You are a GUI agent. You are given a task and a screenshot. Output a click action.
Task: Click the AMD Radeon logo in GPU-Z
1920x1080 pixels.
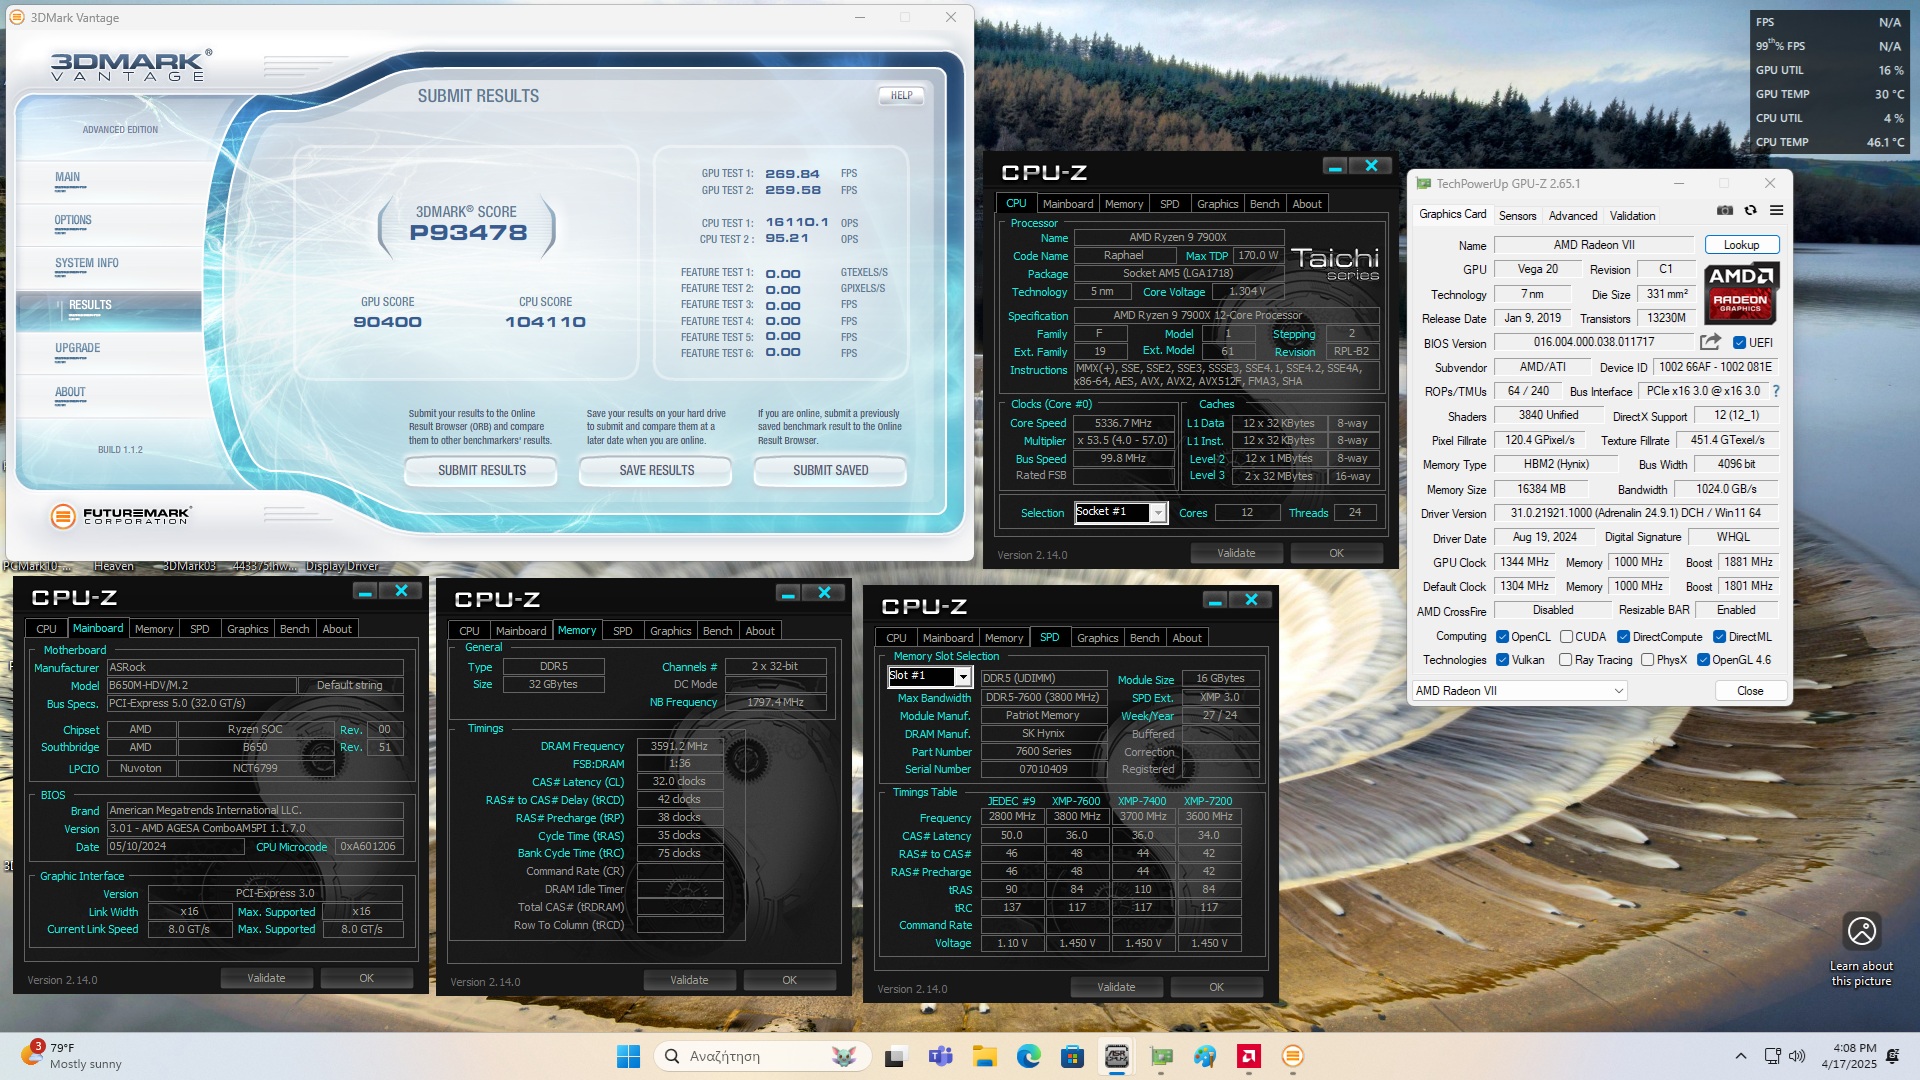pos(1741,293)
